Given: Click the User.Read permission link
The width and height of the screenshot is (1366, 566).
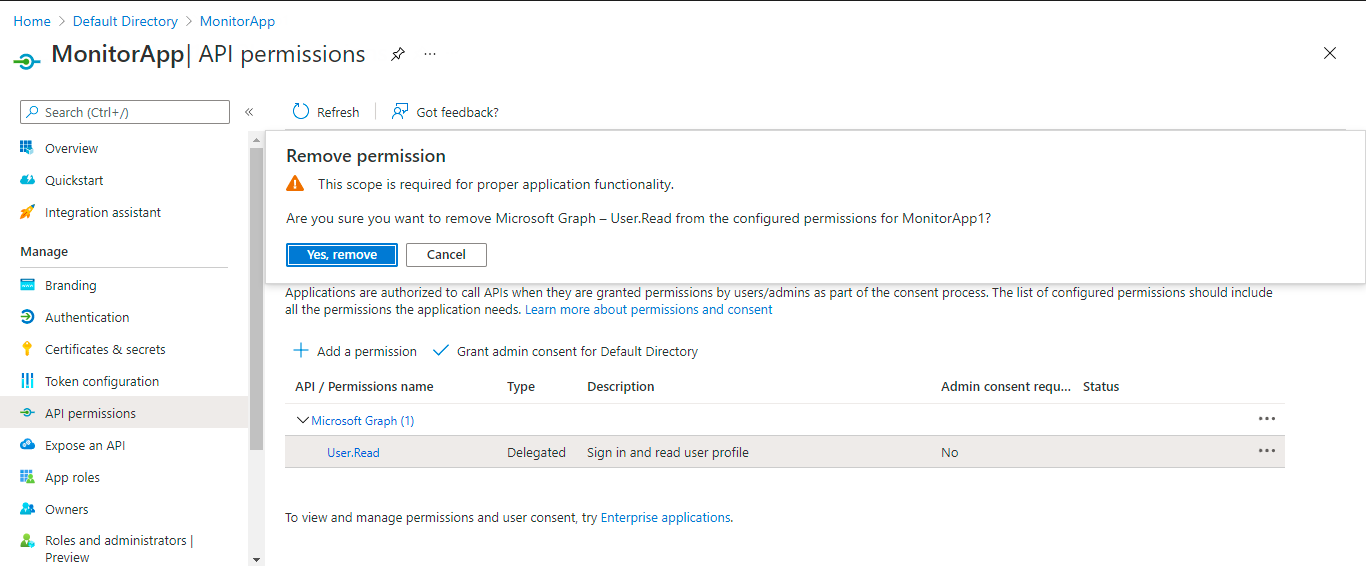Looking at the screenshot, I should point(353,453).
